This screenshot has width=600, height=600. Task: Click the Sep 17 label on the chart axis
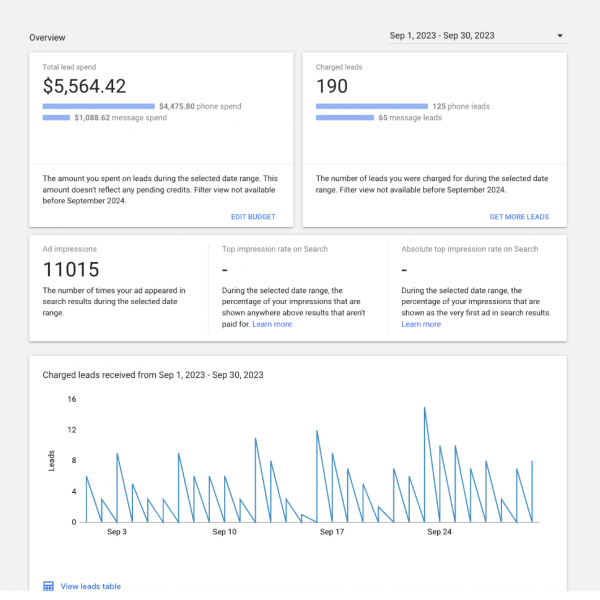click(x=332, y=532)
